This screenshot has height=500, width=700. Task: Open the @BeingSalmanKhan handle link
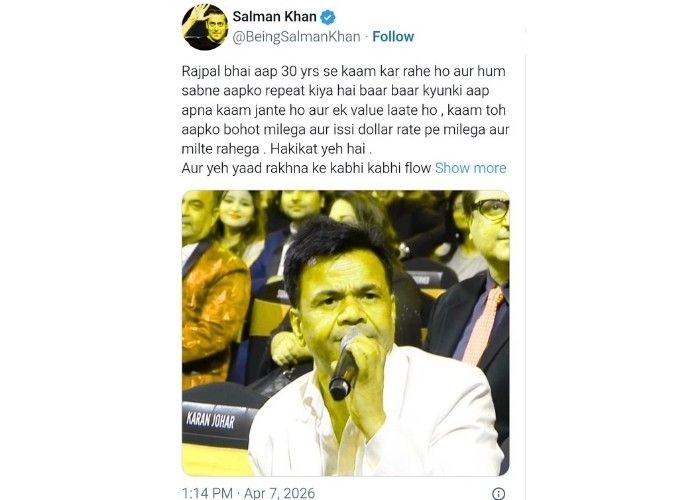(296, 37)
